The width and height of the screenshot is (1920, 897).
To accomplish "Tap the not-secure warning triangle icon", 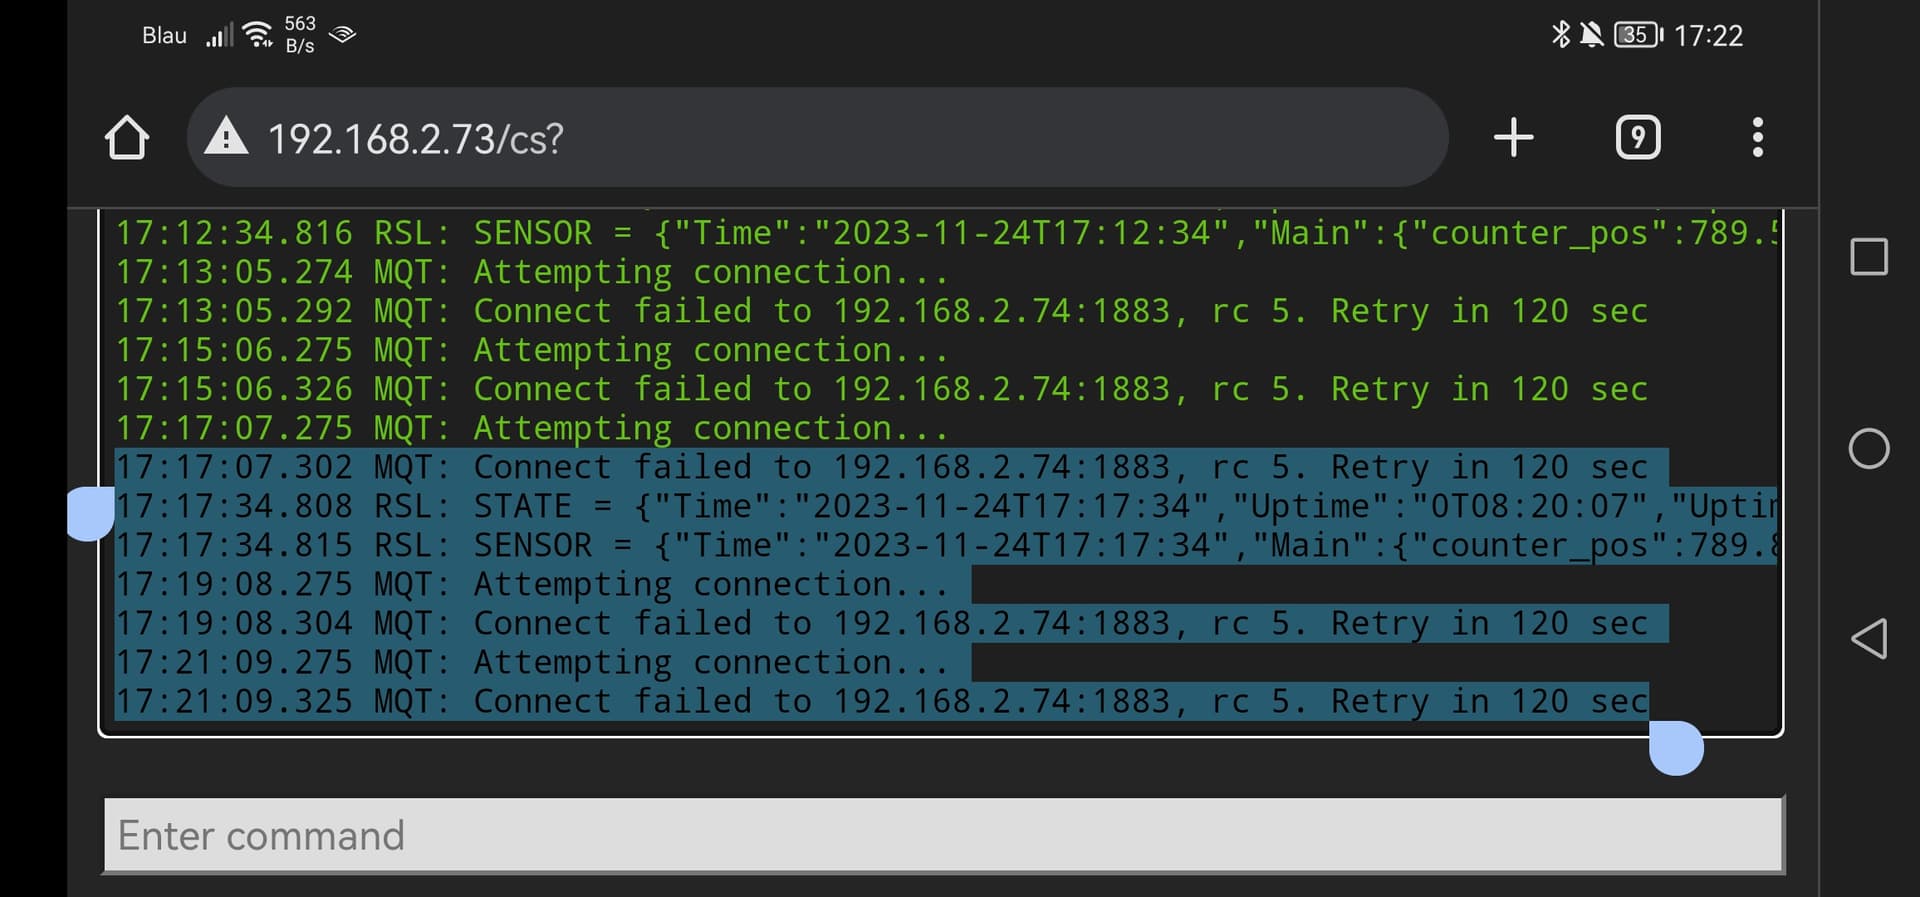I will (226, 137).
